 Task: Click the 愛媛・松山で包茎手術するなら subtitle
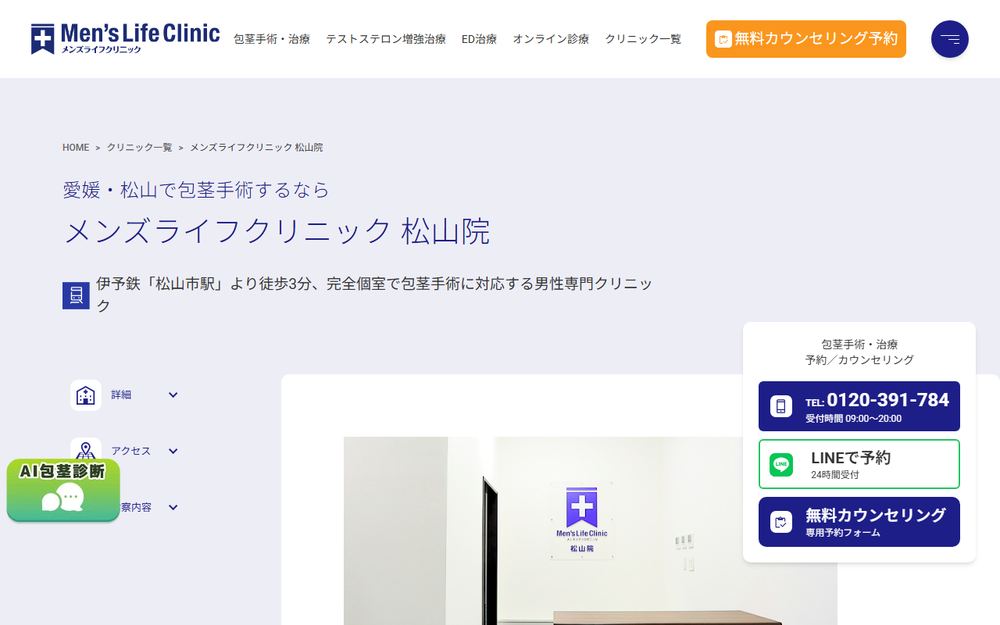(x=196, y=189)
